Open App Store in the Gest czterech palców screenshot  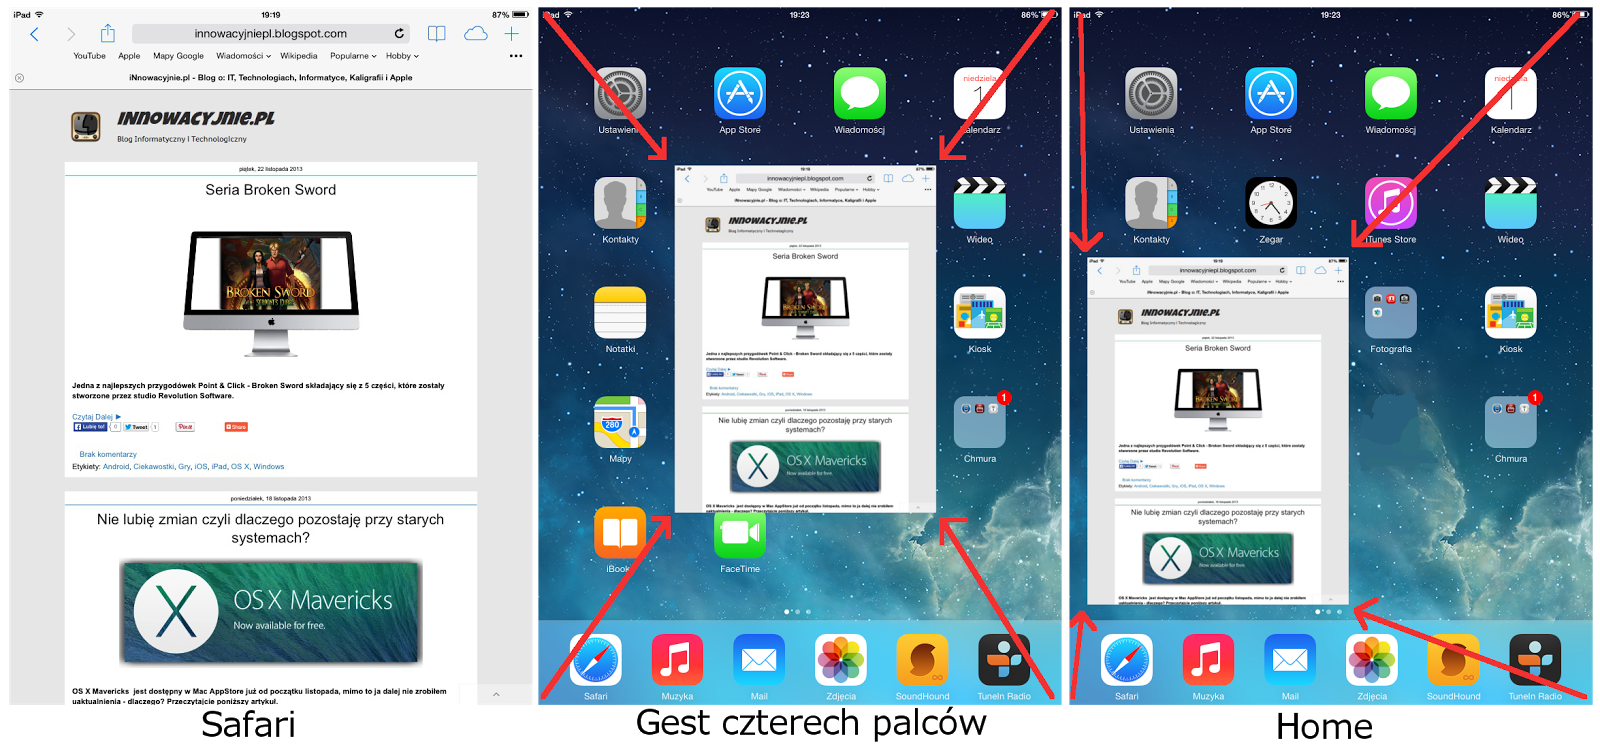[x=740, y=93]
